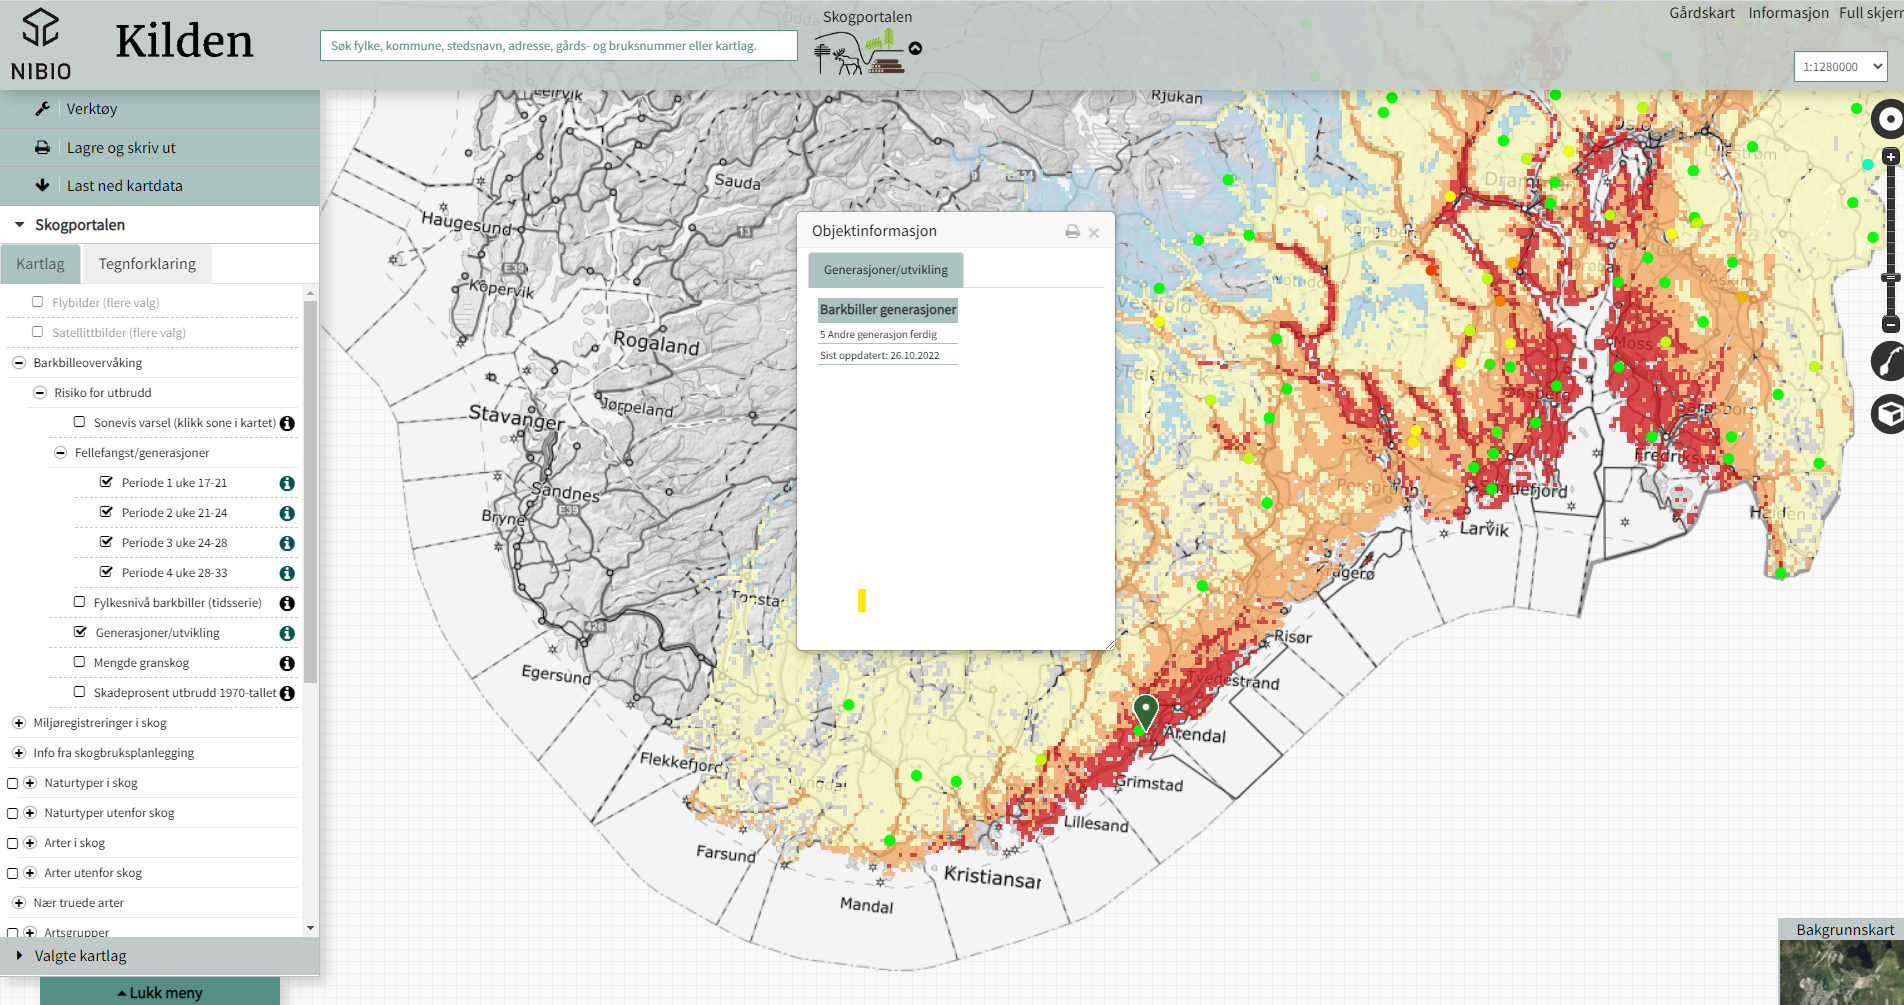Disable the Generasjoner/utvikling layer
The height and width of the screenshot is (1005, 1904).
click(x=80, y=632)
